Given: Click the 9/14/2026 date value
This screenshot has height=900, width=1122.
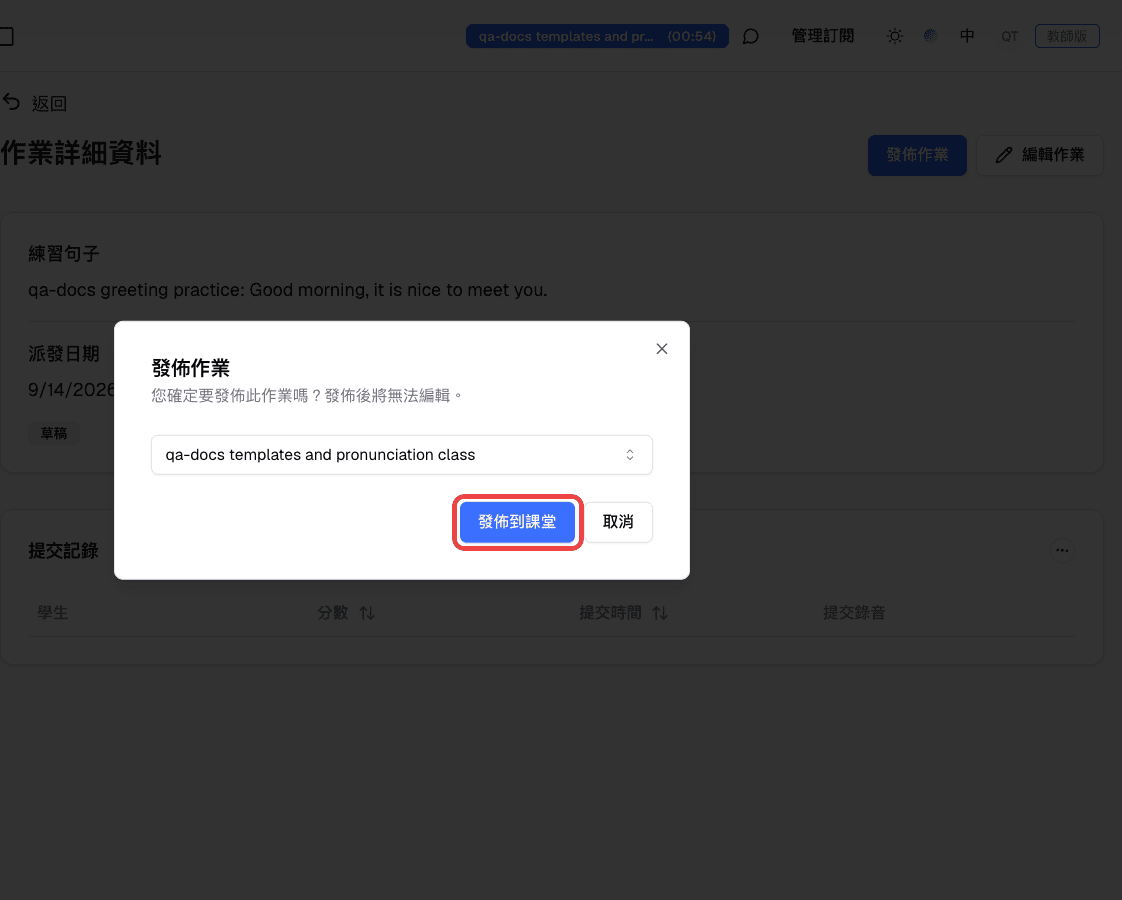Looking at the screenshot, I should coord(71,390).
